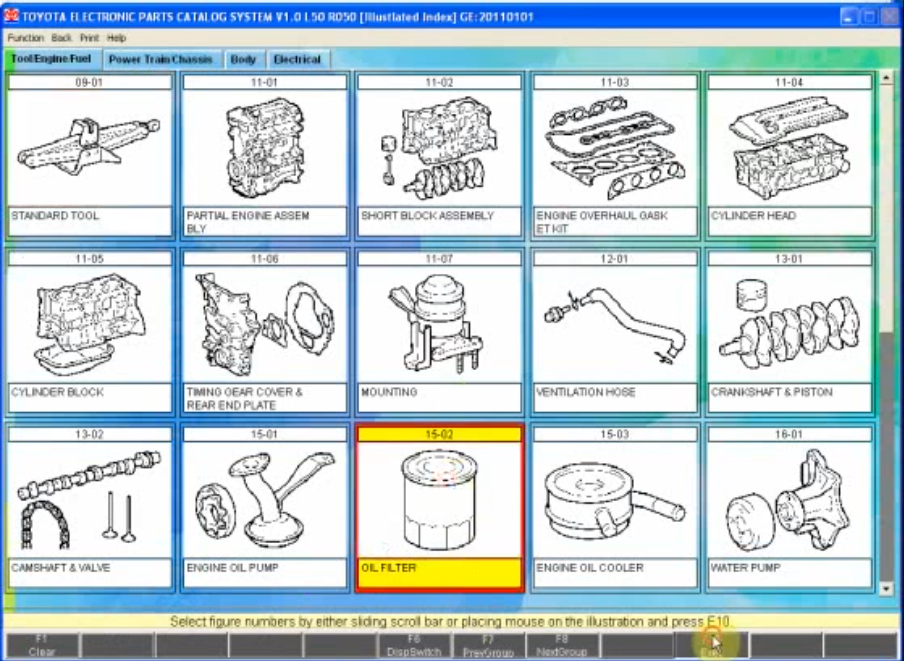Click the scrollbar down arrow
904x661 pixels.
(x=887, y=588)
